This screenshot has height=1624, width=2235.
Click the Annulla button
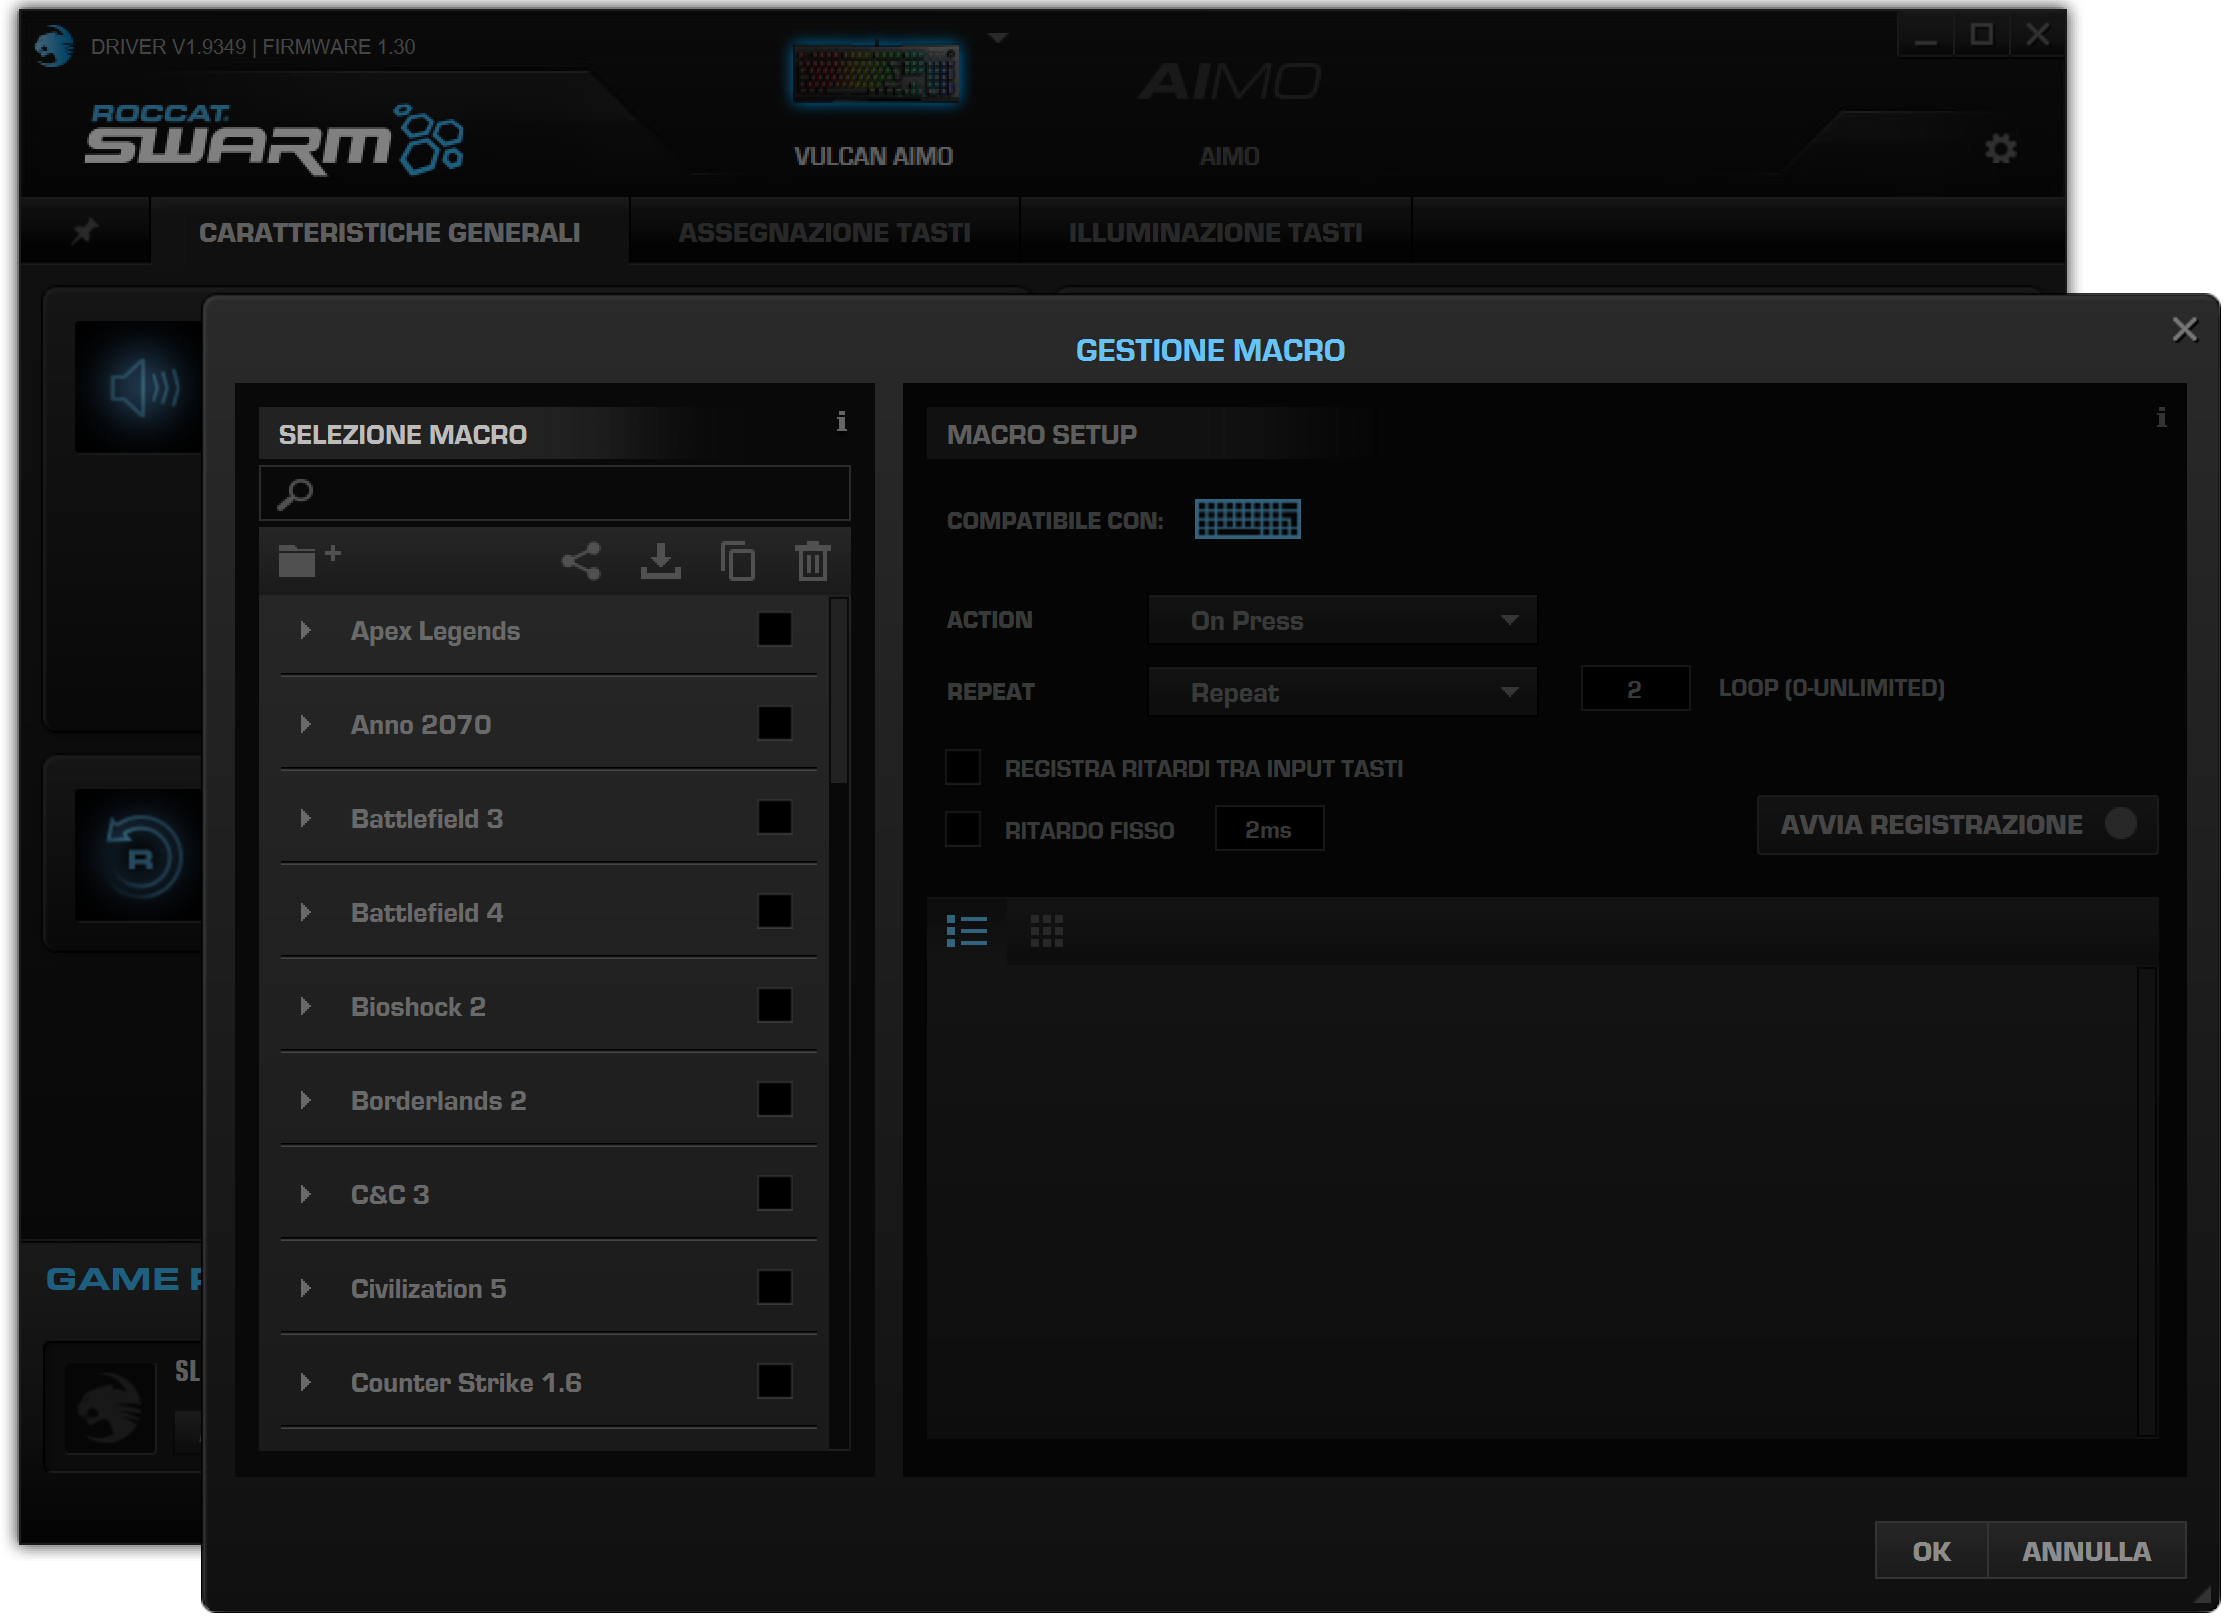2087,1552
